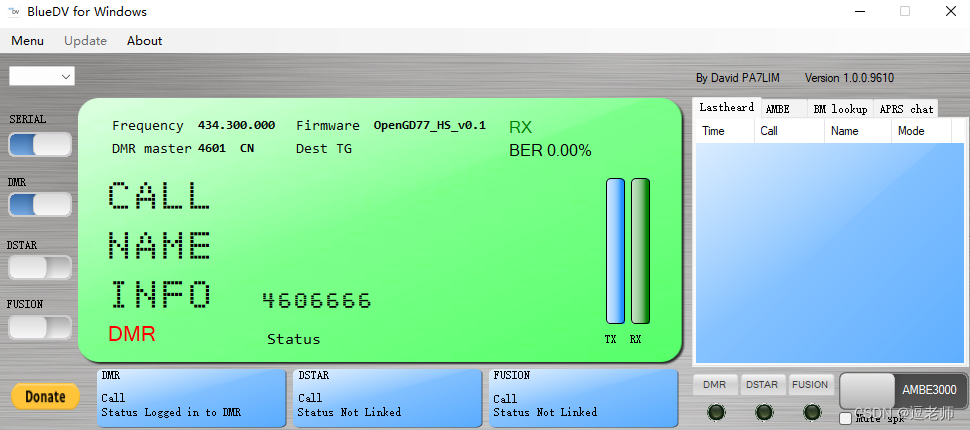
Task: Expand the serial port dropdown
Action: coord(42,76)
